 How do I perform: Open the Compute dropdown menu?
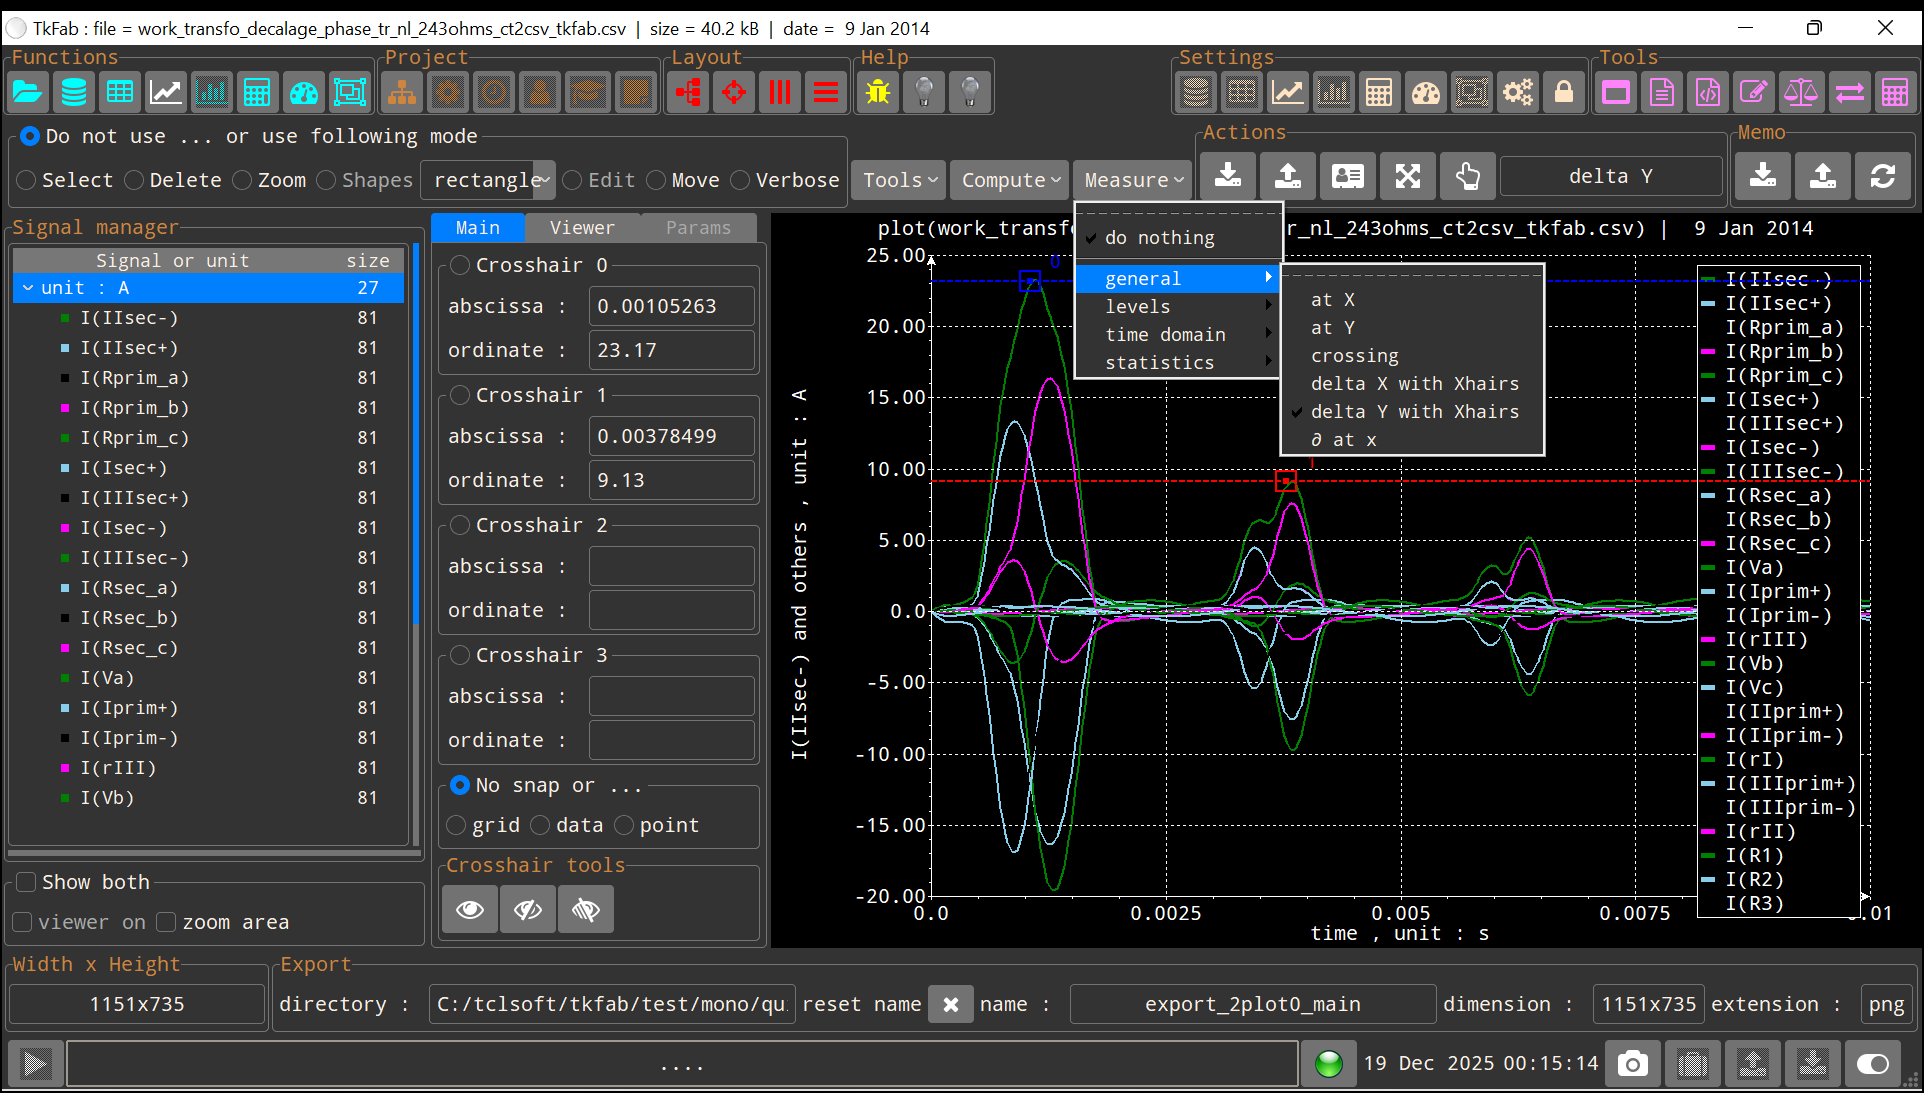(1010, 180)
